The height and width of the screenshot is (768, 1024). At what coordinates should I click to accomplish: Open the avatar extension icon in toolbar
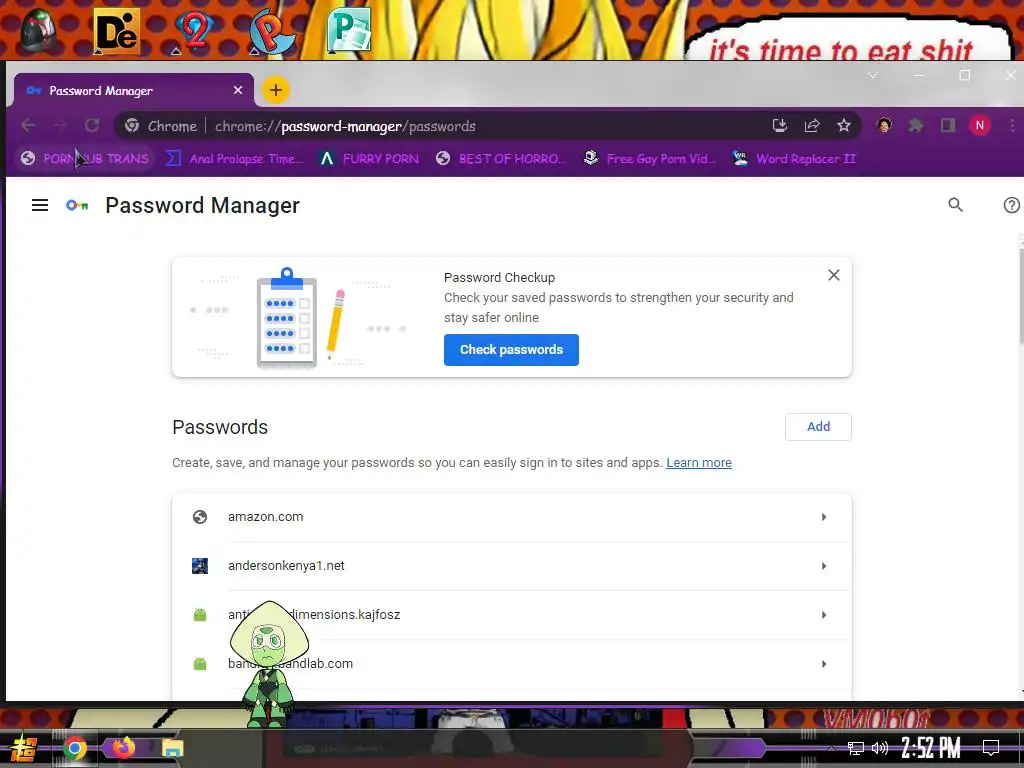[x=884, y=125]
